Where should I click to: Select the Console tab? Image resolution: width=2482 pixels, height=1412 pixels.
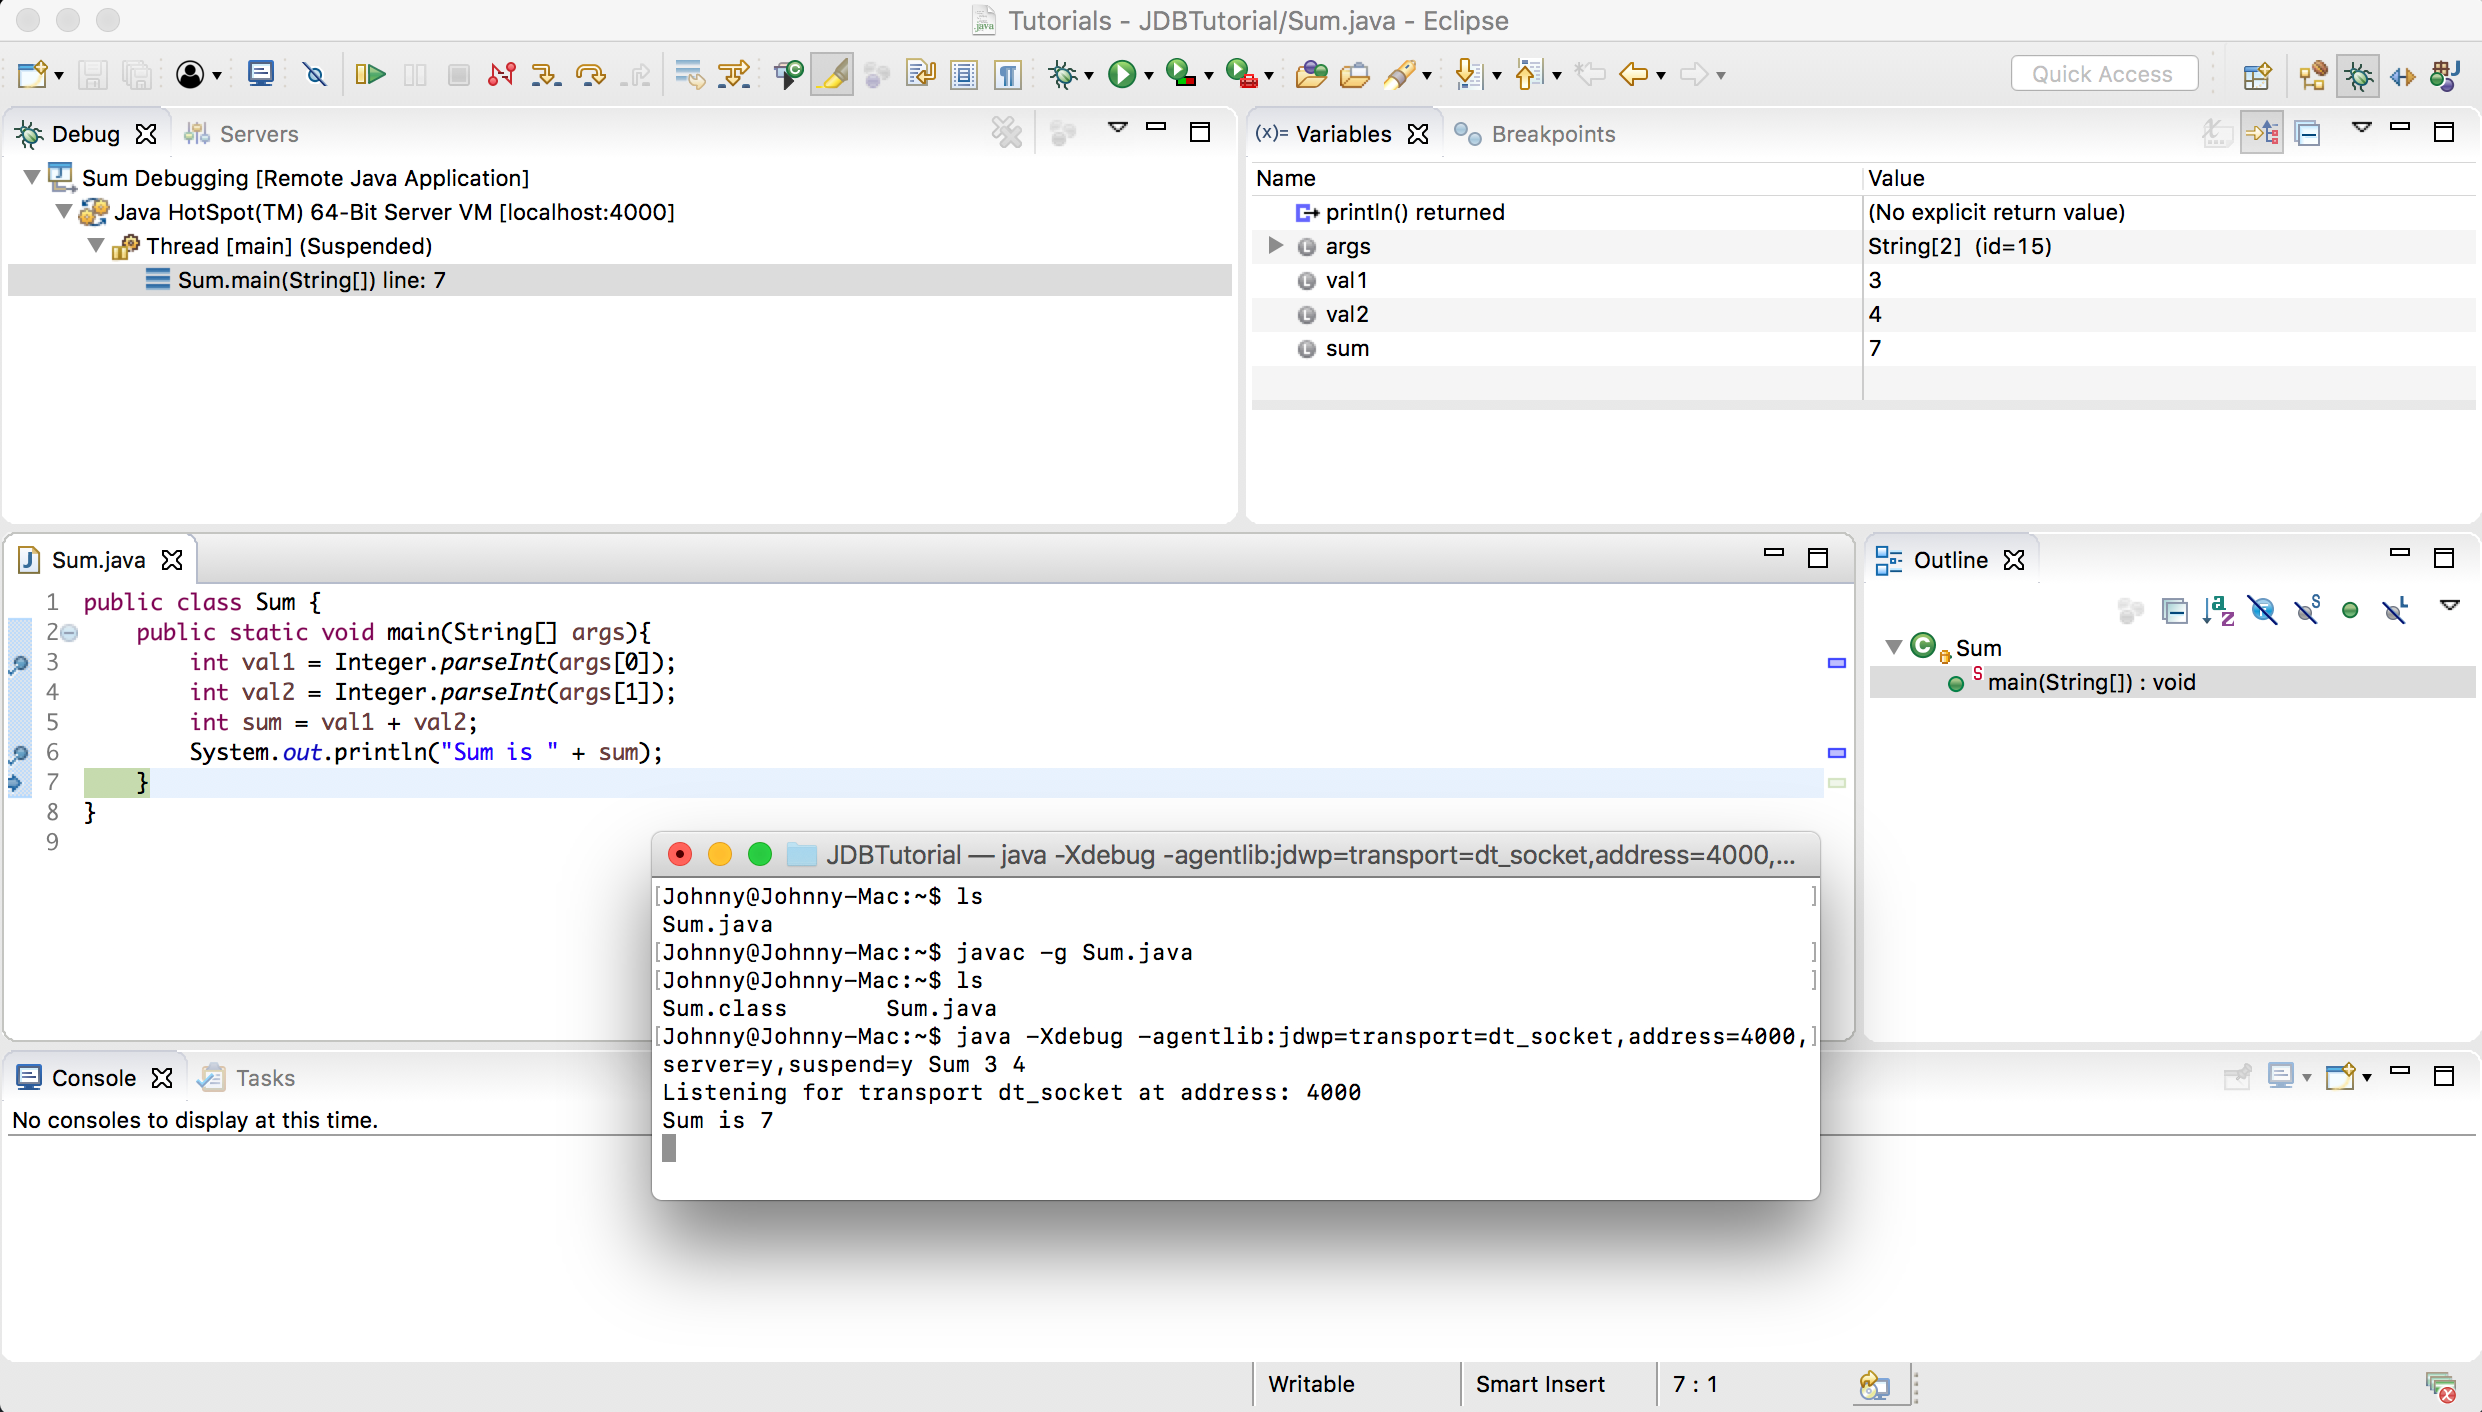[x=94, y=1078]
